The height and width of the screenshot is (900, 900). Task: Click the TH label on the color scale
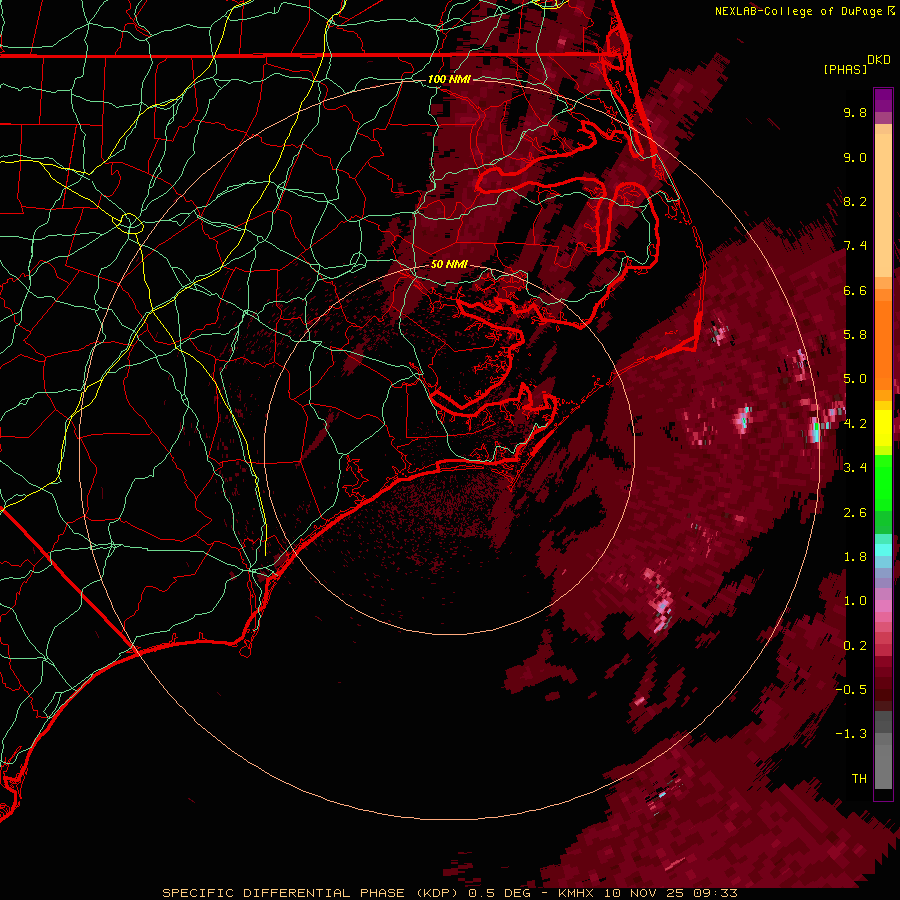click(859, 779)
